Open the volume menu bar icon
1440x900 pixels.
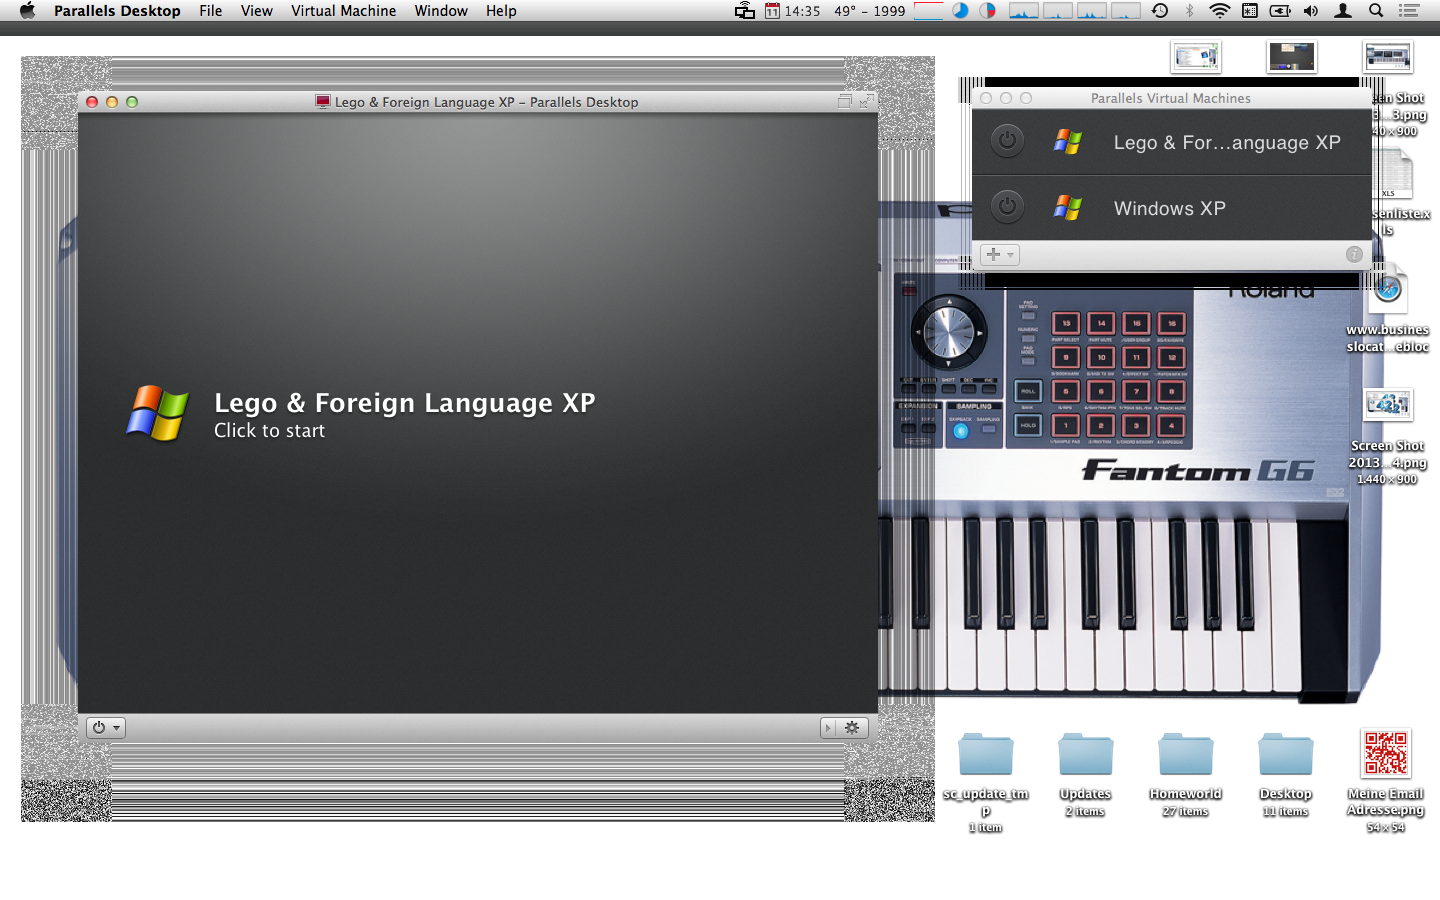click(1311, 11)
